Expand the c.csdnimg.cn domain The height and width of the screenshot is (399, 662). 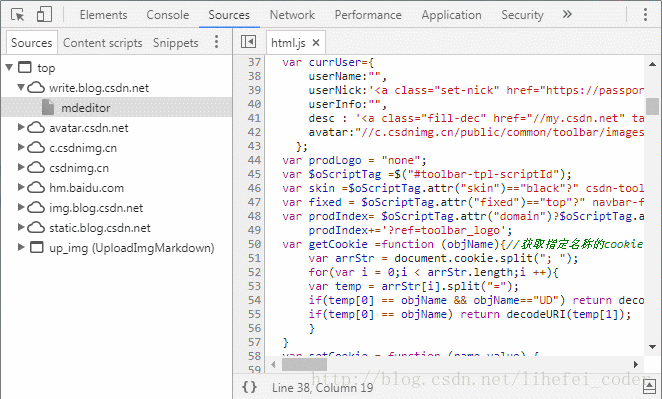click(21, 147)
